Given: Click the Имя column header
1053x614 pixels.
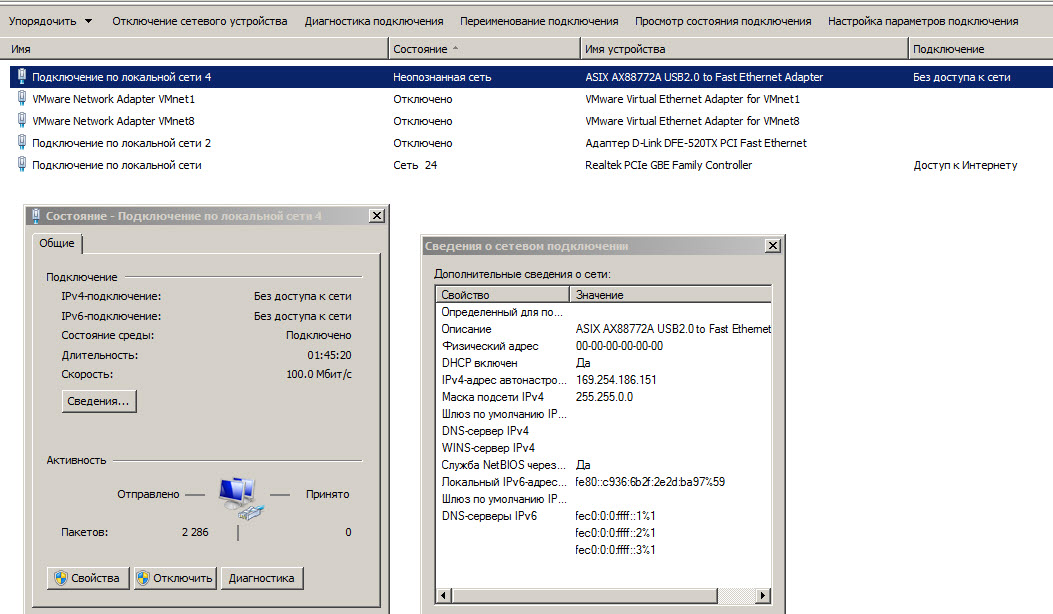Looking at the screenshot, I should [x=198, y=49].
